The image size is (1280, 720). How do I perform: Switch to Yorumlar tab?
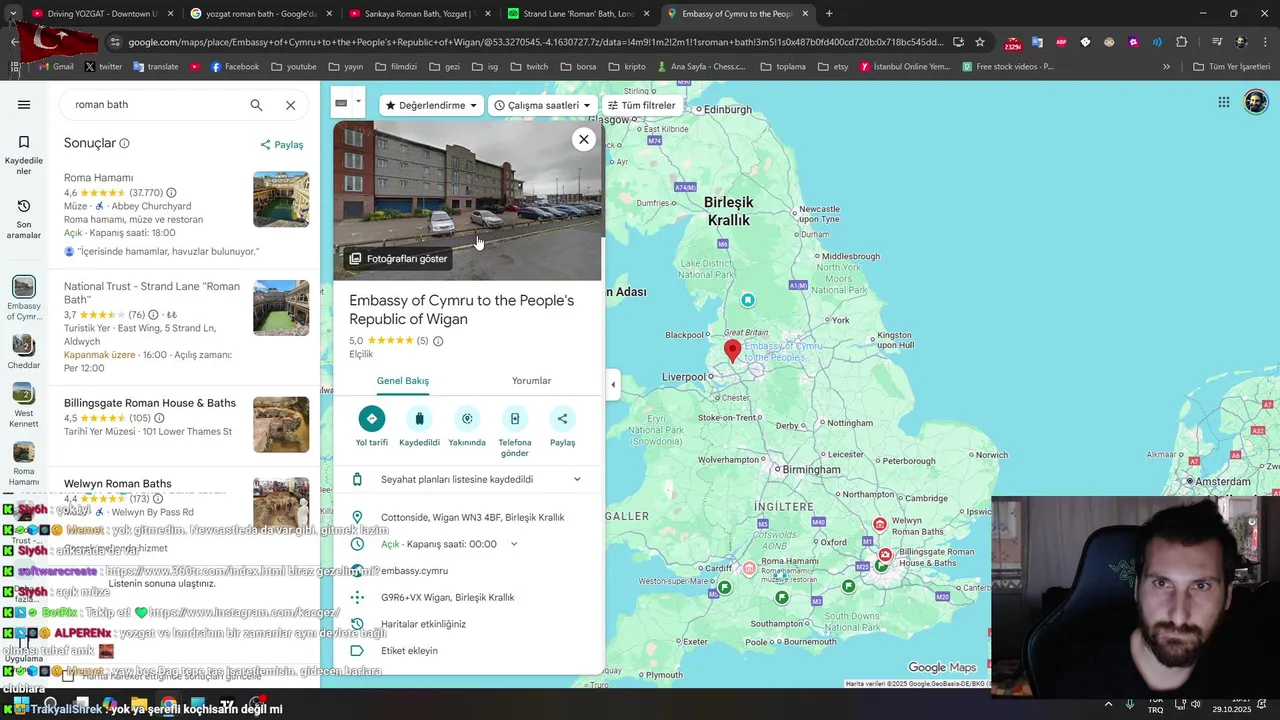click(x=531, y=381)
